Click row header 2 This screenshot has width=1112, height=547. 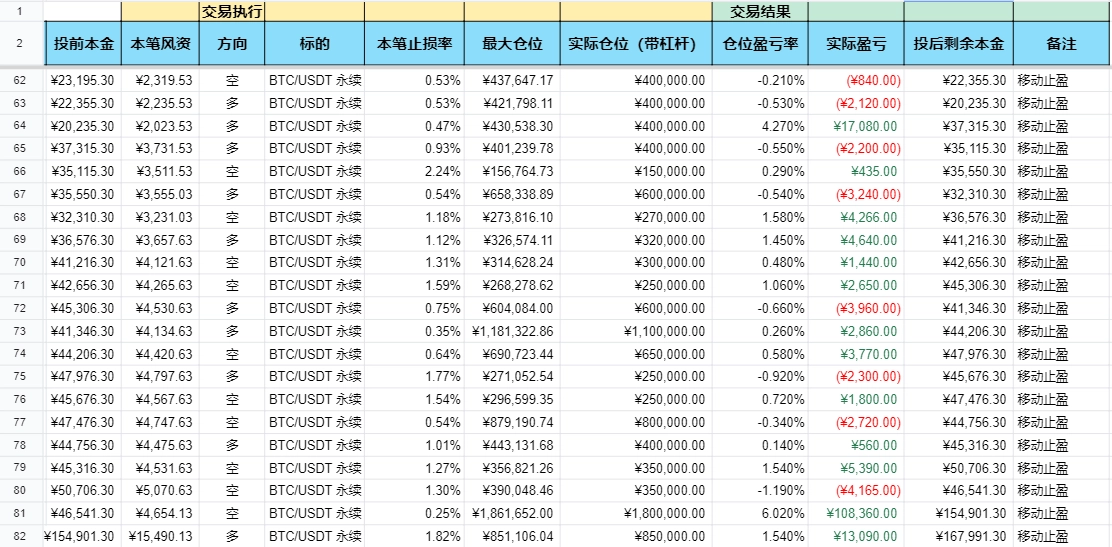(20, 43)
